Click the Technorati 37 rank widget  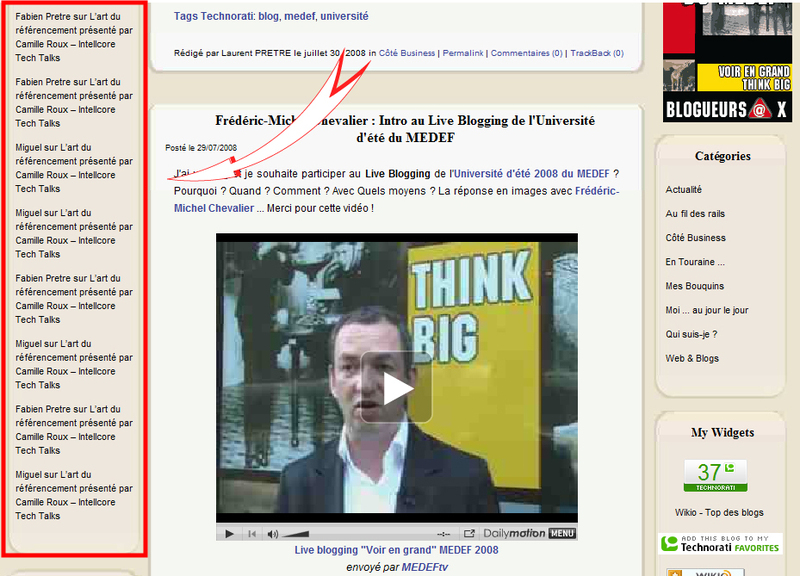715,475
